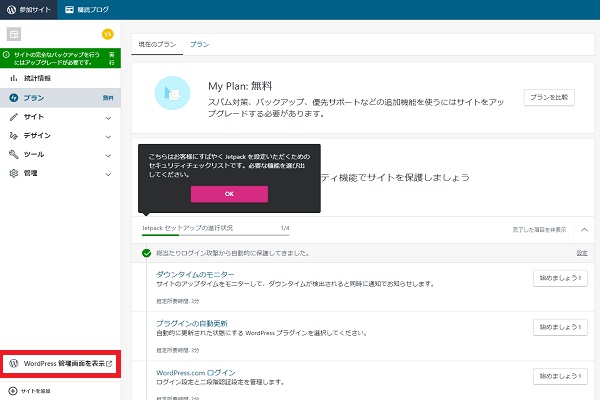
Task: Open WordPress 管理画面を表示
Action: click(x=60, y=364)
